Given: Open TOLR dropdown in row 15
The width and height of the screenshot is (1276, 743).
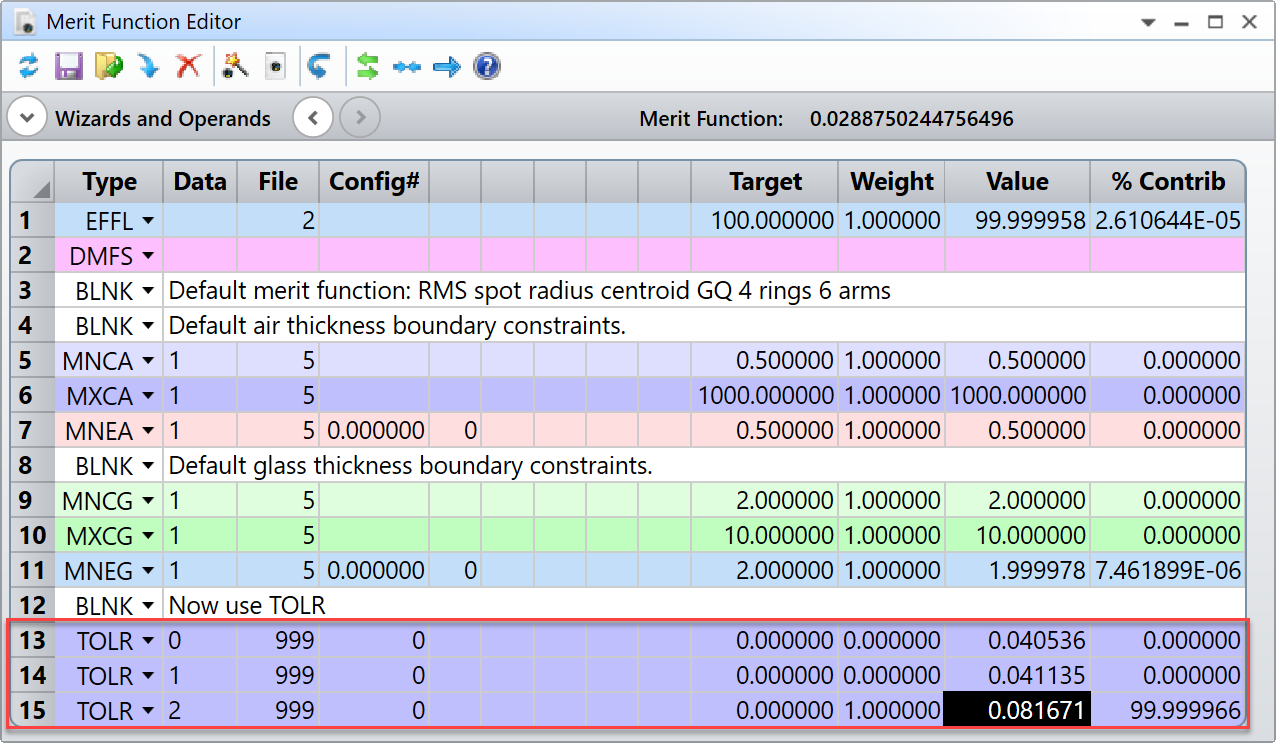Looking at the screenshot, I should point(148,711).
